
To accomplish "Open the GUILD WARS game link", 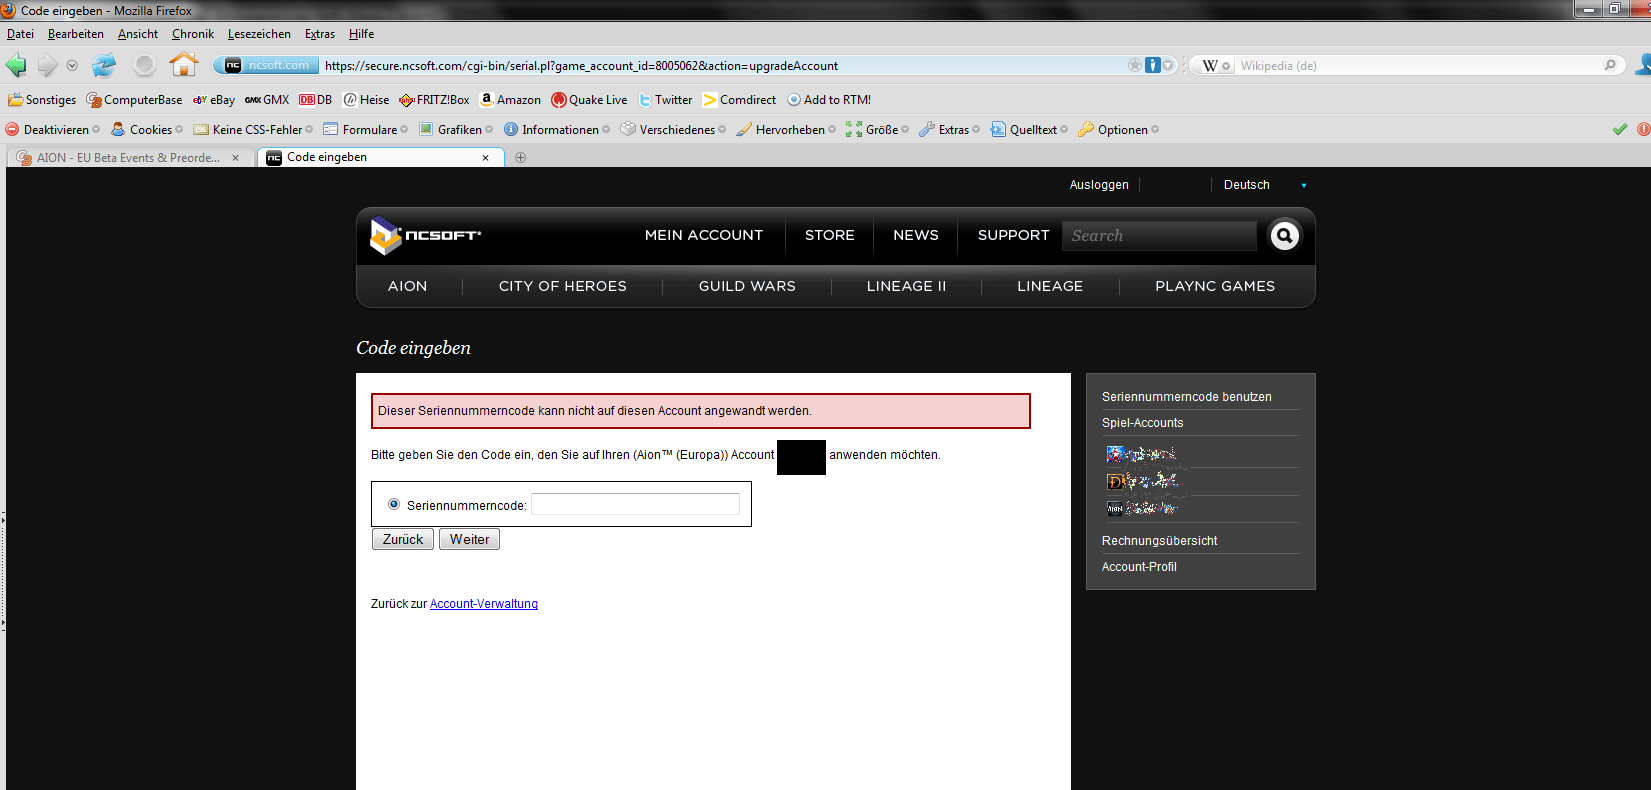I will 747,286.
